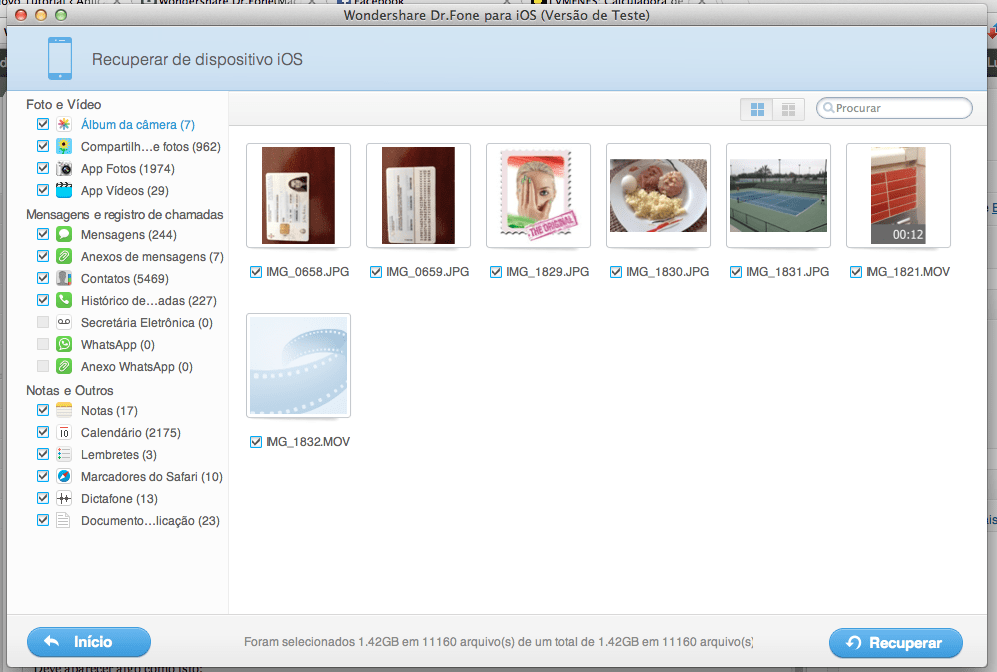Uncheck Álbum da câmera category
997x672 pixels.
(x=43, y=124)
